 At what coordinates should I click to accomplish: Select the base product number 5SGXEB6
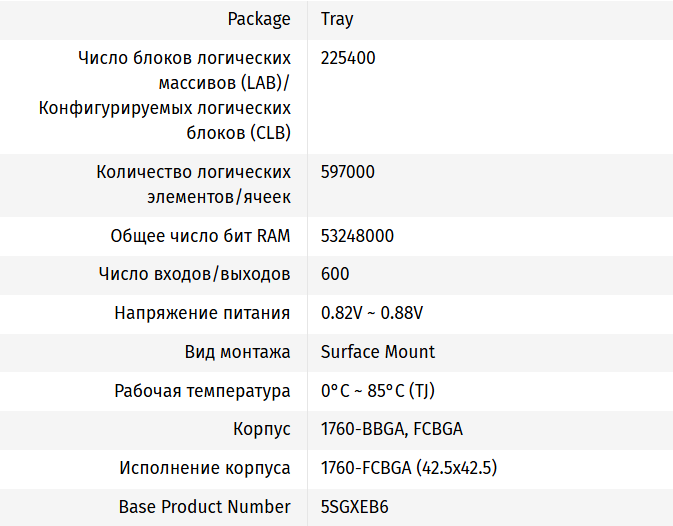[354, 507]
